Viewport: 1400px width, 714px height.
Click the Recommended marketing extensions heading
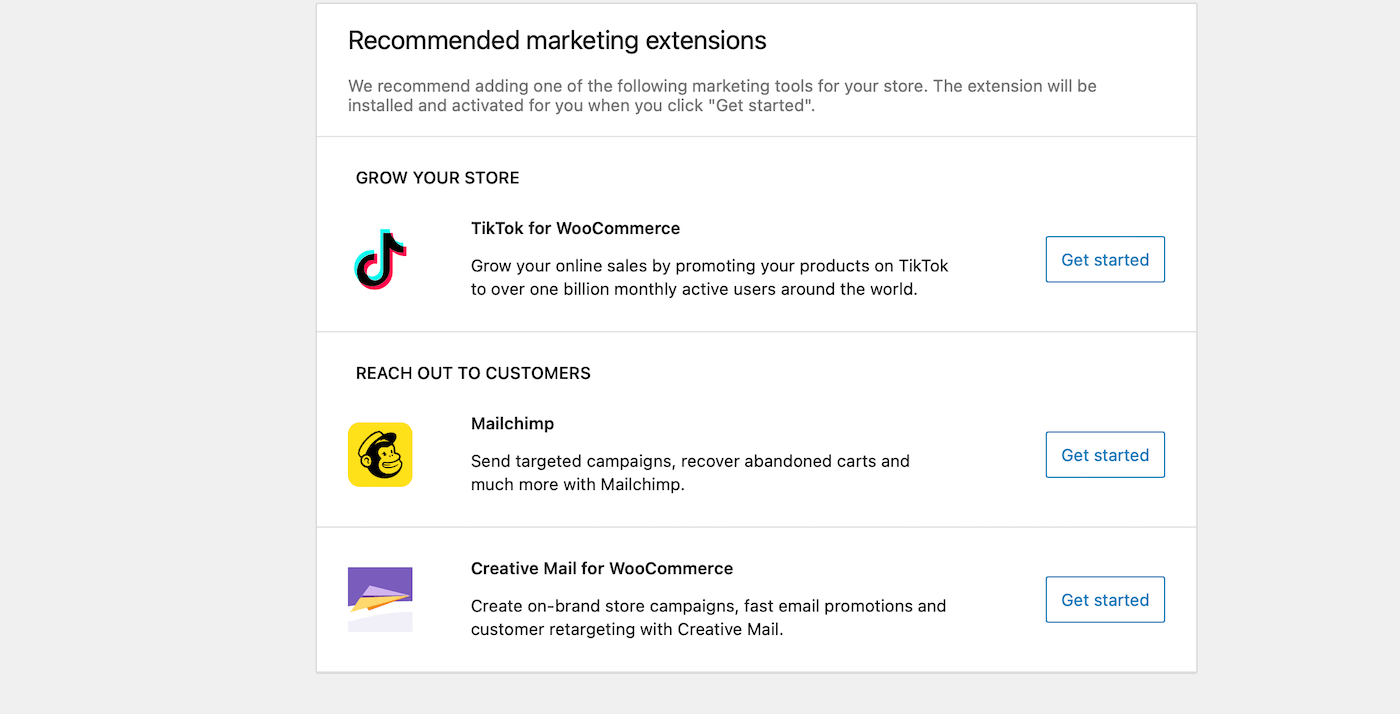point(557,41)
